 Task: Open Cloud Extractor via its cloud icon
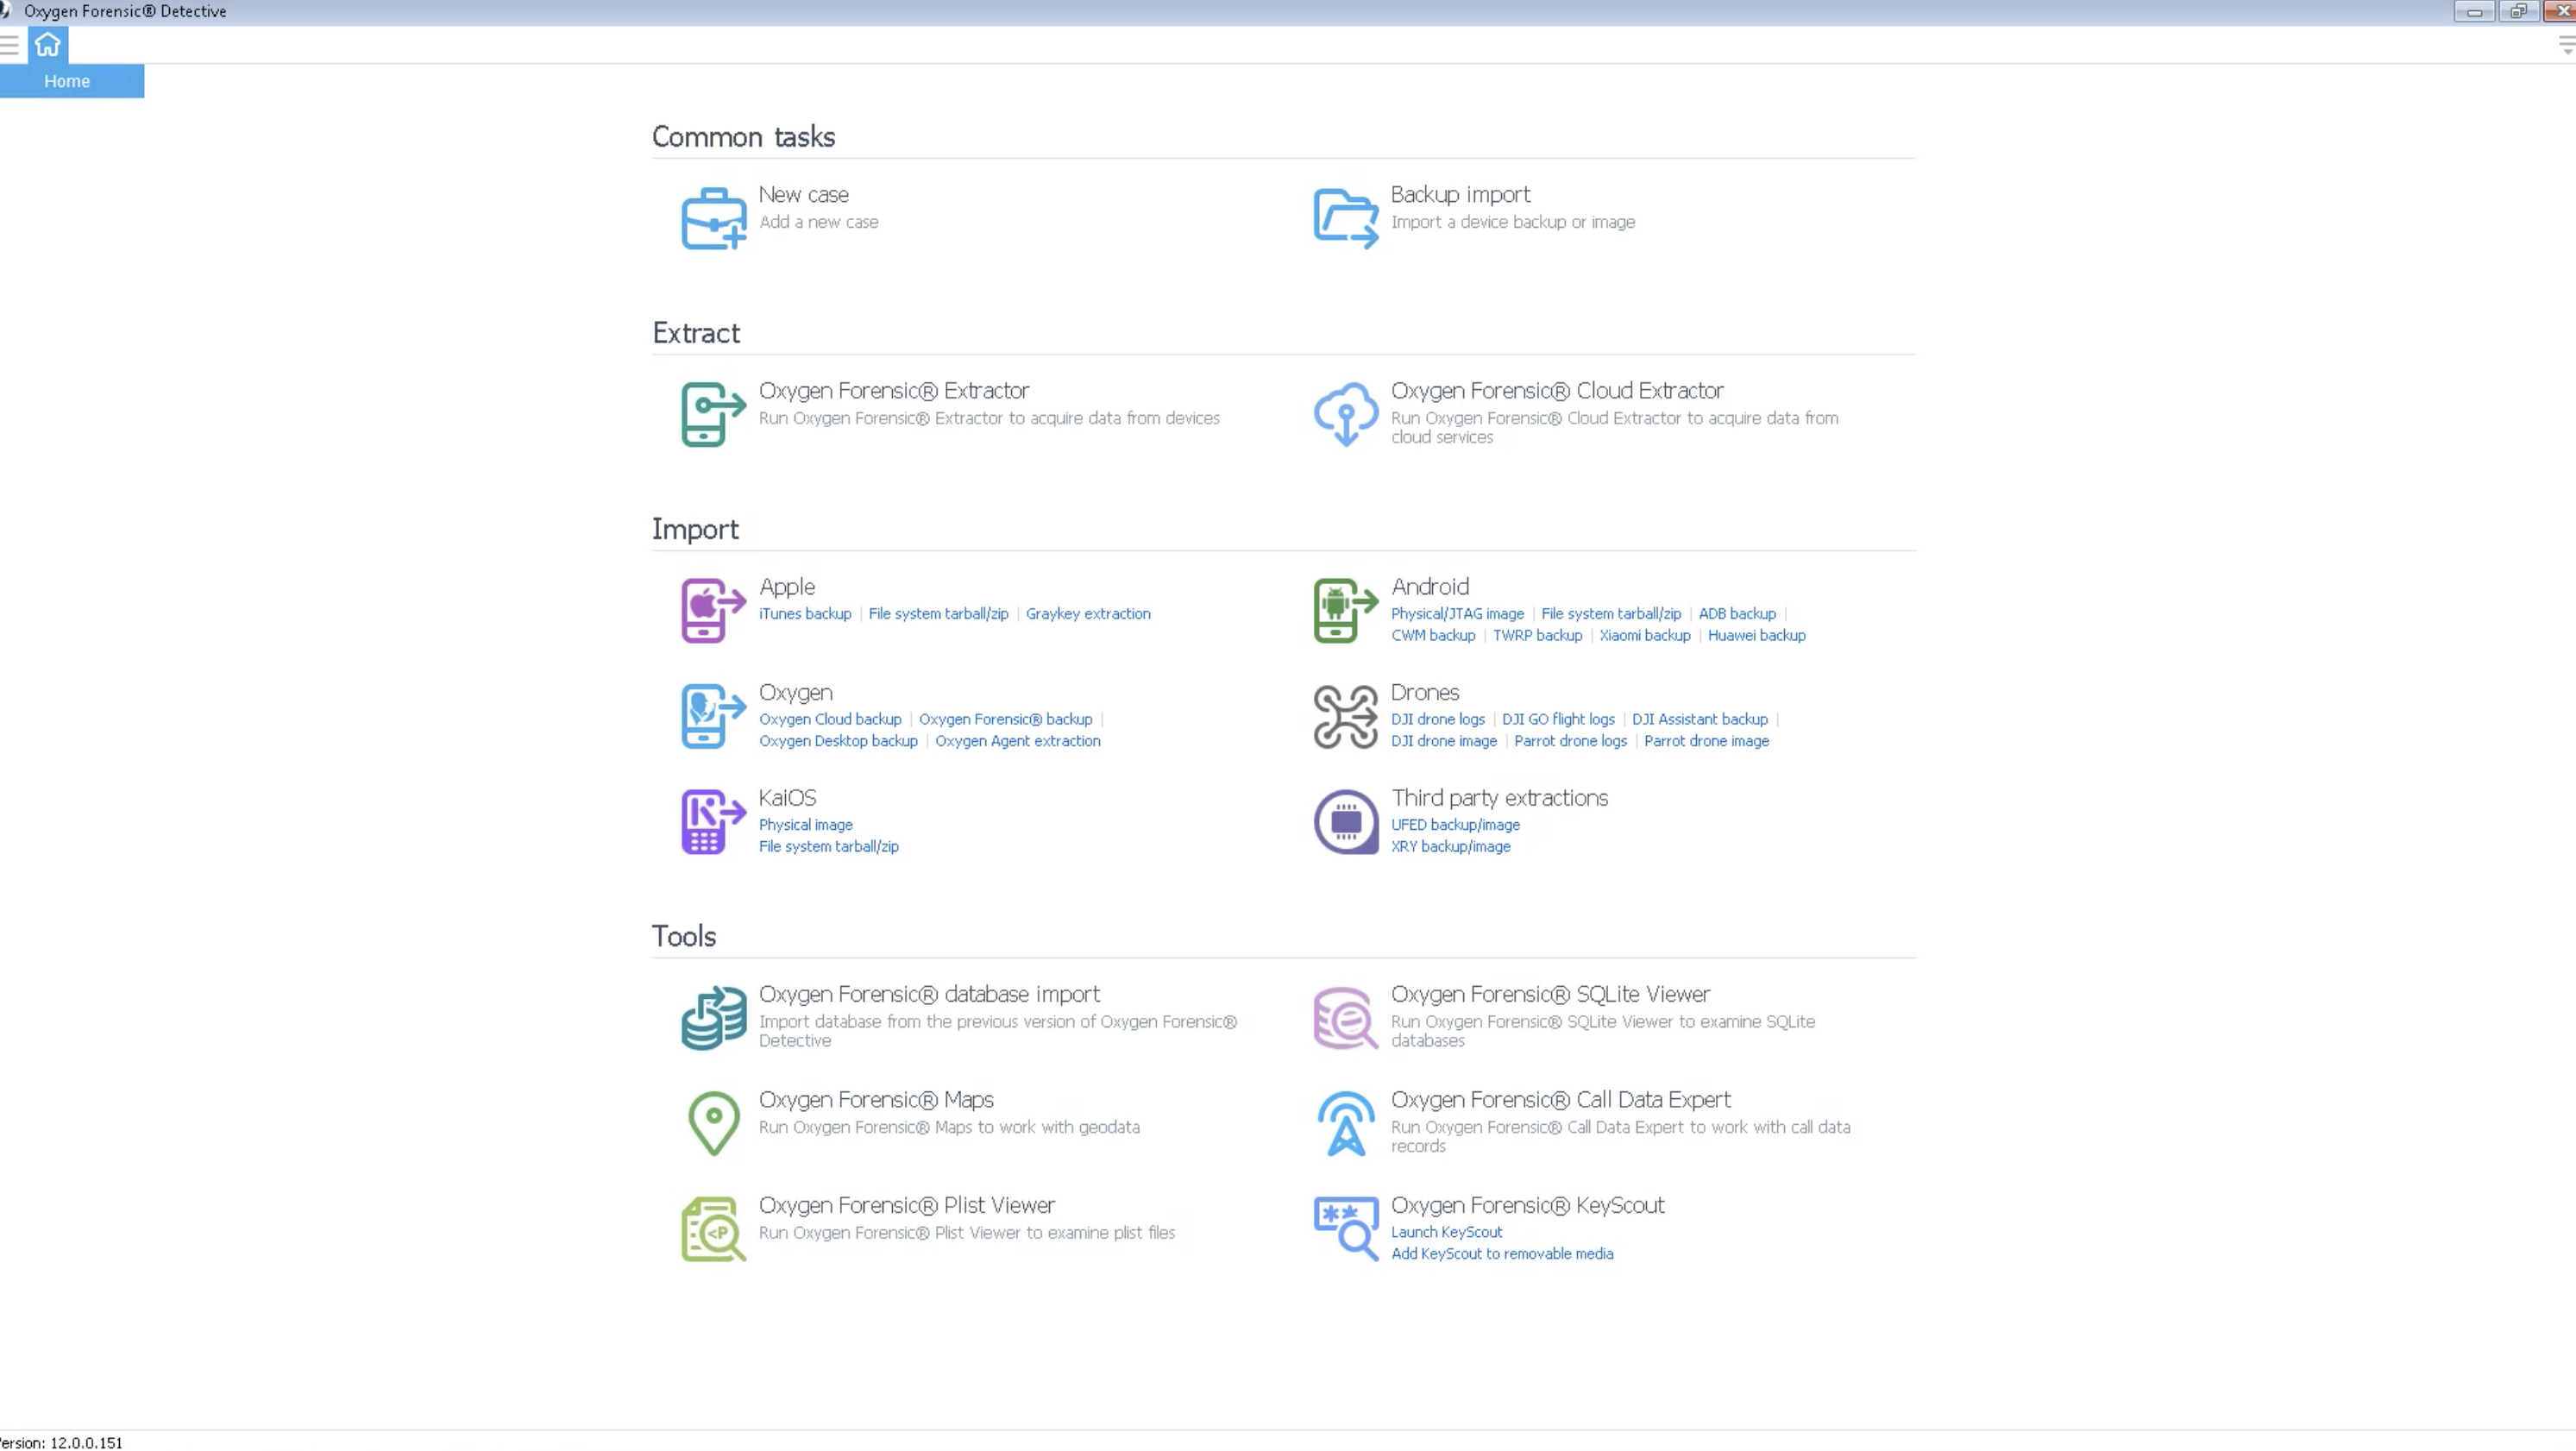[x=1345, y=414]
